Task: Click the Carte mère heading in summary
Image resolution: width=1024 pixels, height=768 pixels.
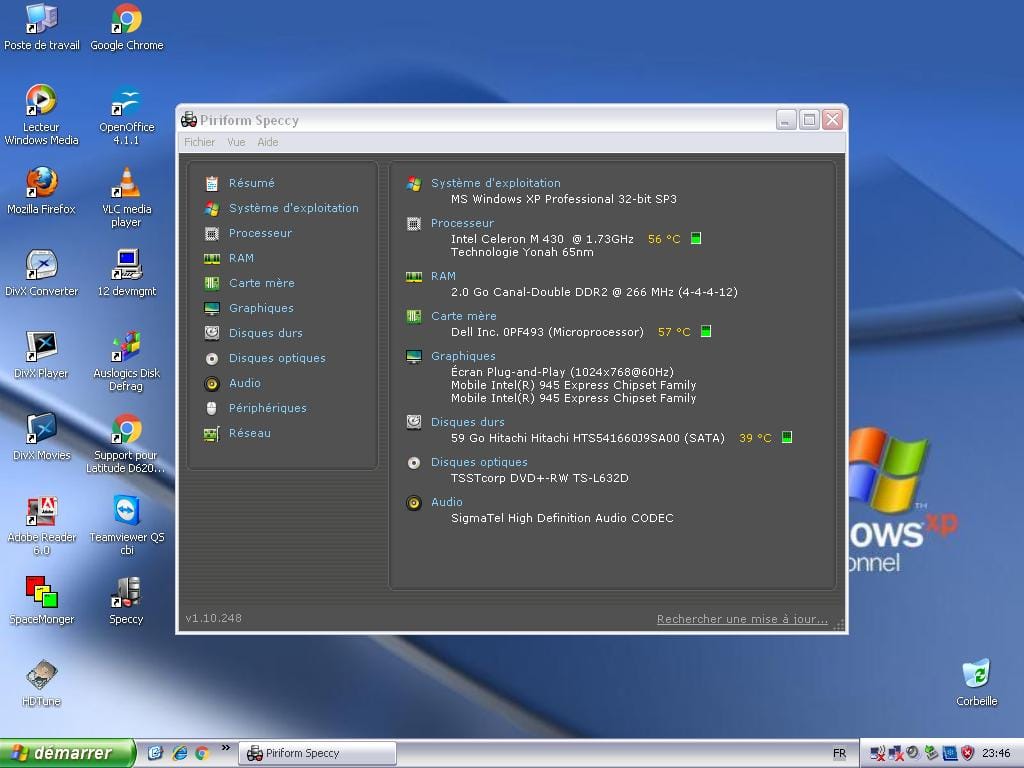Action: (x=464, y=316)
